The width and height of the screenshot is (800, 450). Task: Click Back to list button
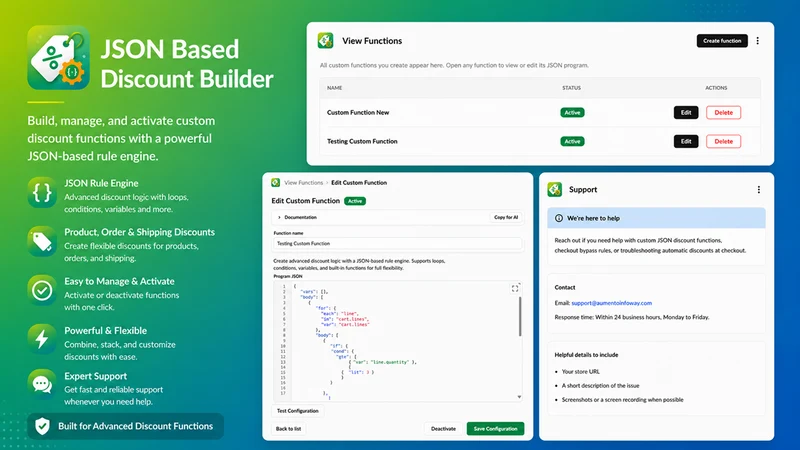click(x=288, y=429)
